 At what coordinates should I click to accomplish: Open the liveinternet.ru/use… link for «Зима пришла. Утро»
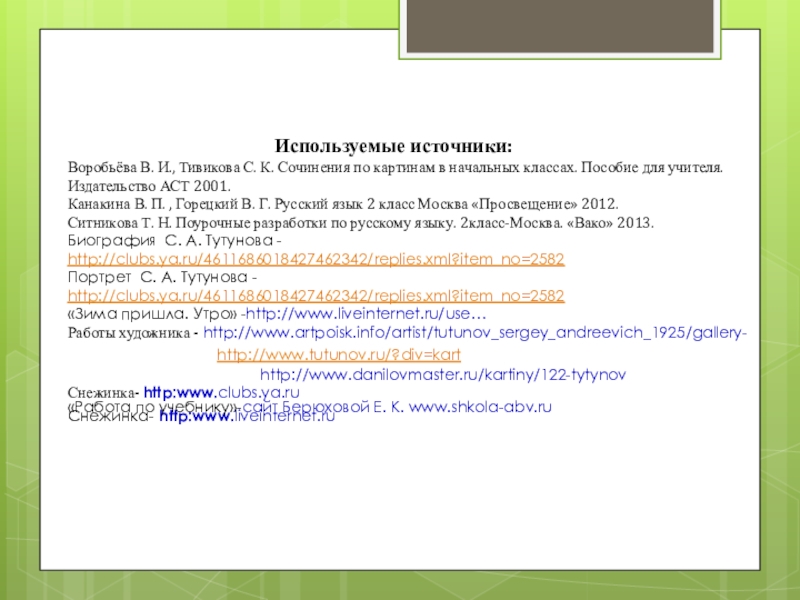click(x=366, y=313)
